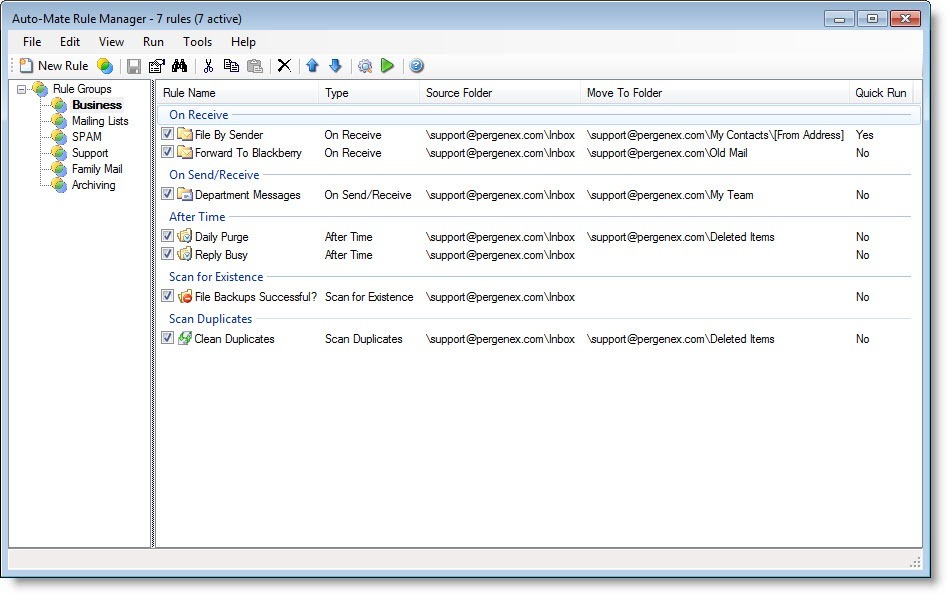Viewport: 947px width, 594px height.
Task: Select the SPAM rule group
Action: (87, 138)
